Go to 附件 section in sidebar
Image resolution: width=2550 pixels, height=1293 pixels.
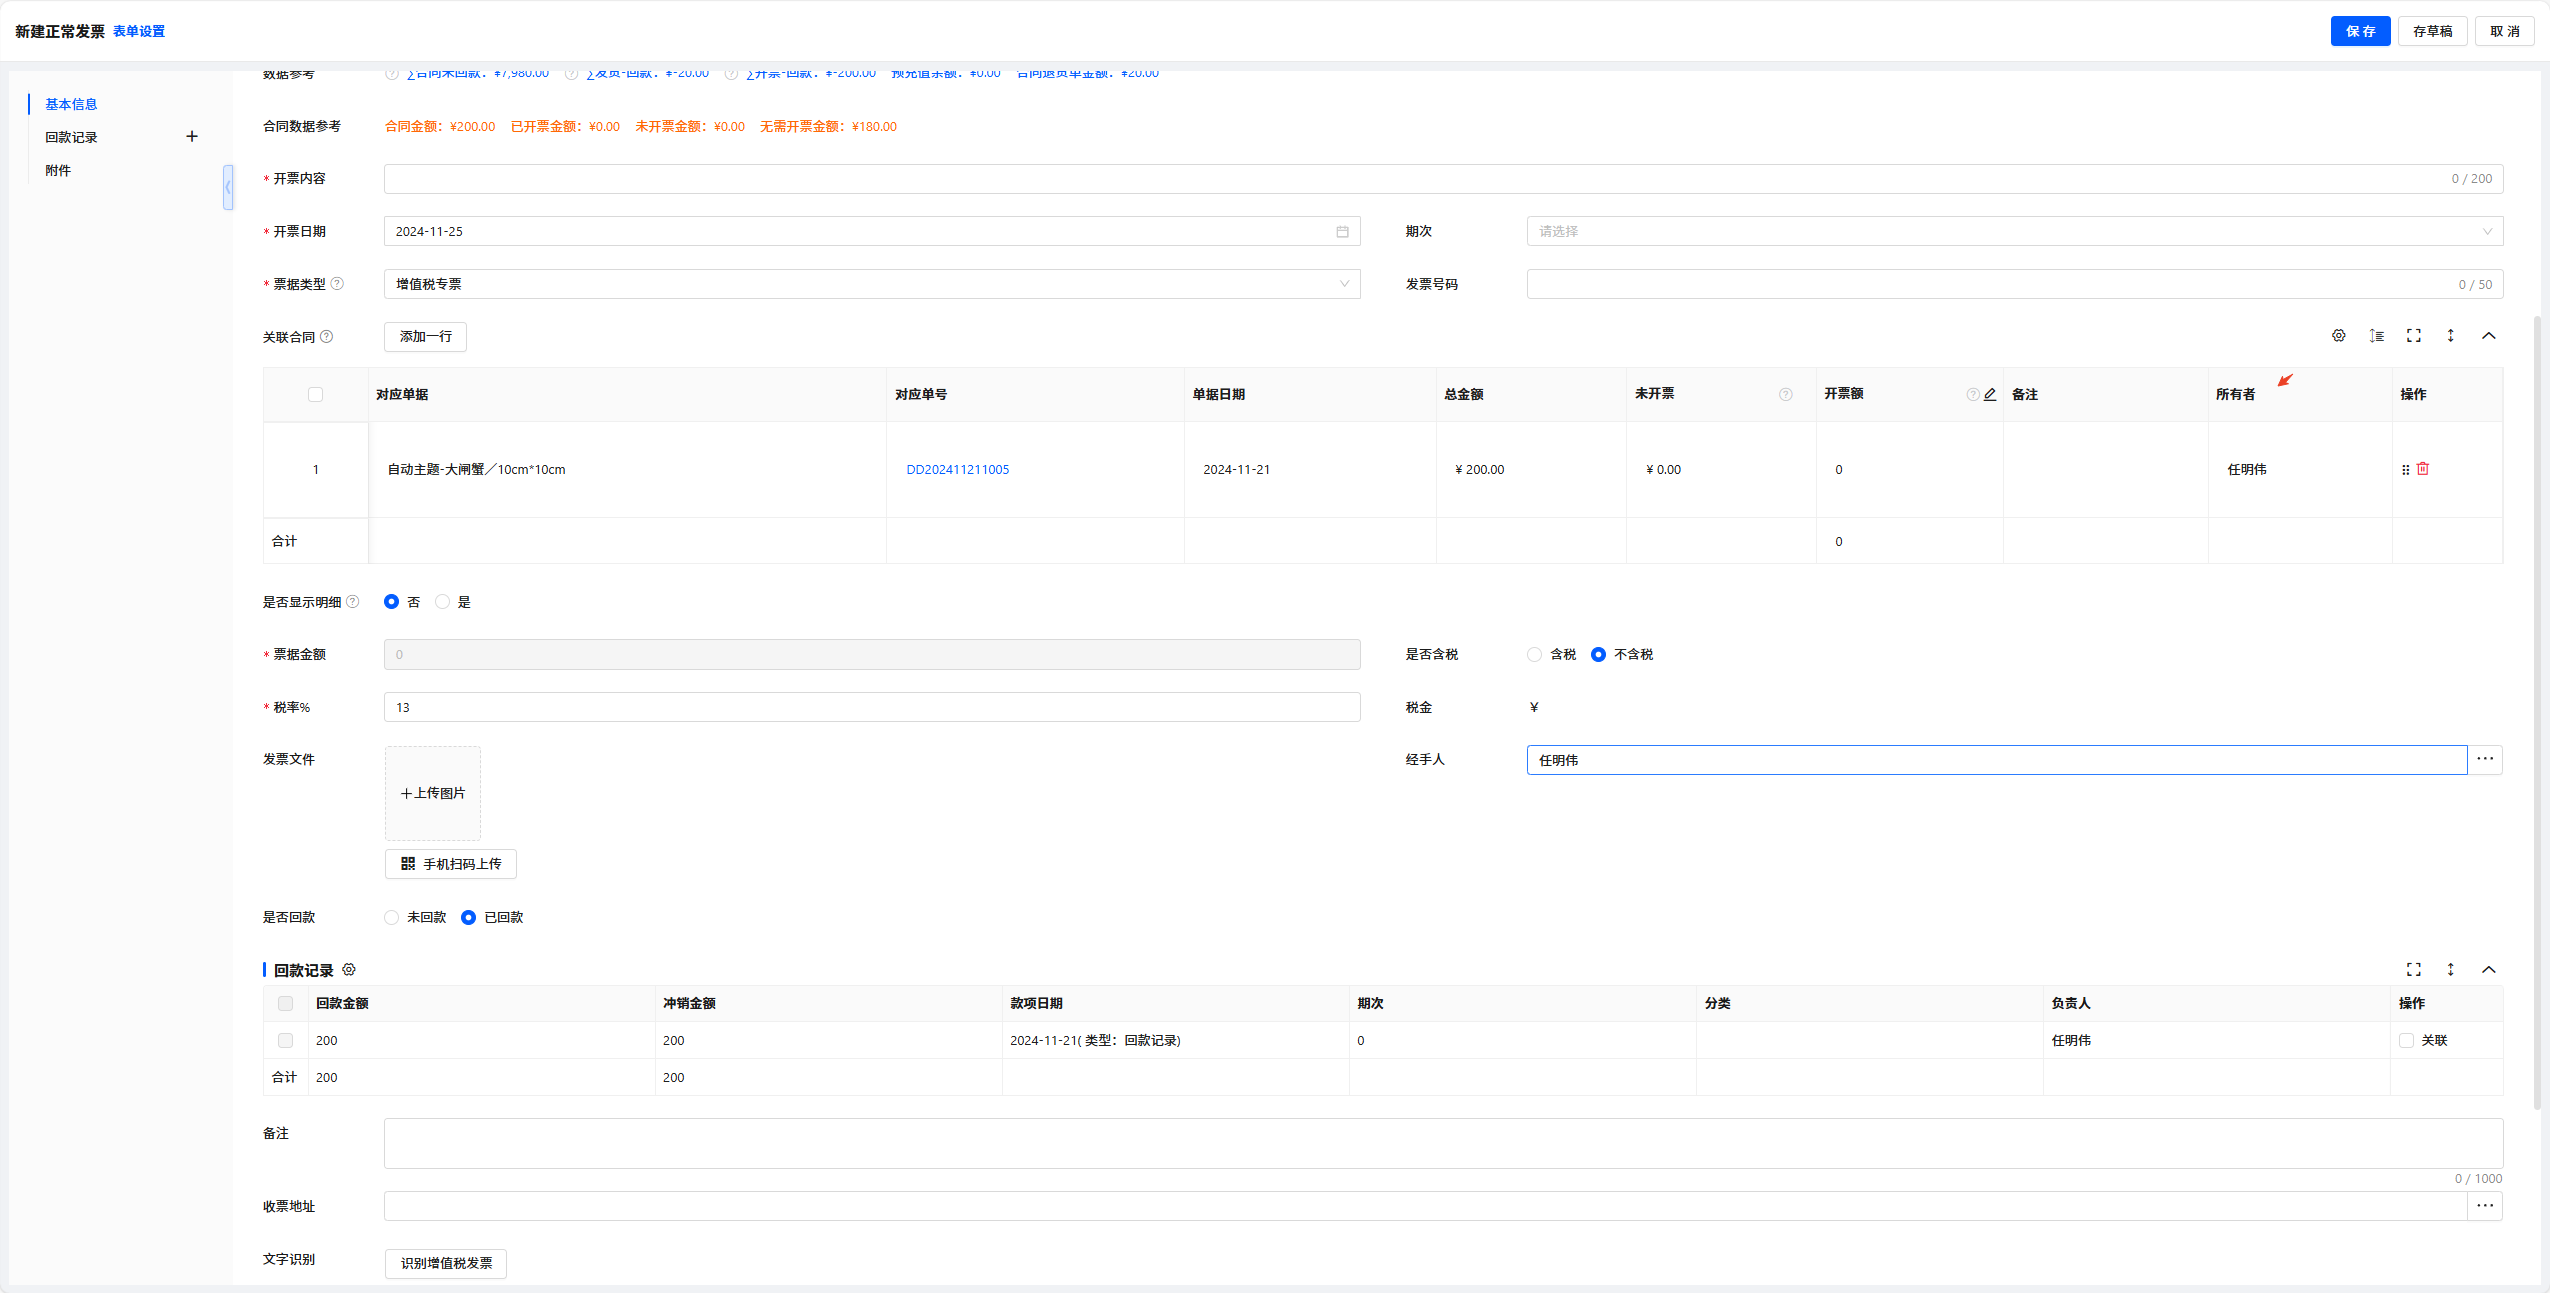coord(58,171)
